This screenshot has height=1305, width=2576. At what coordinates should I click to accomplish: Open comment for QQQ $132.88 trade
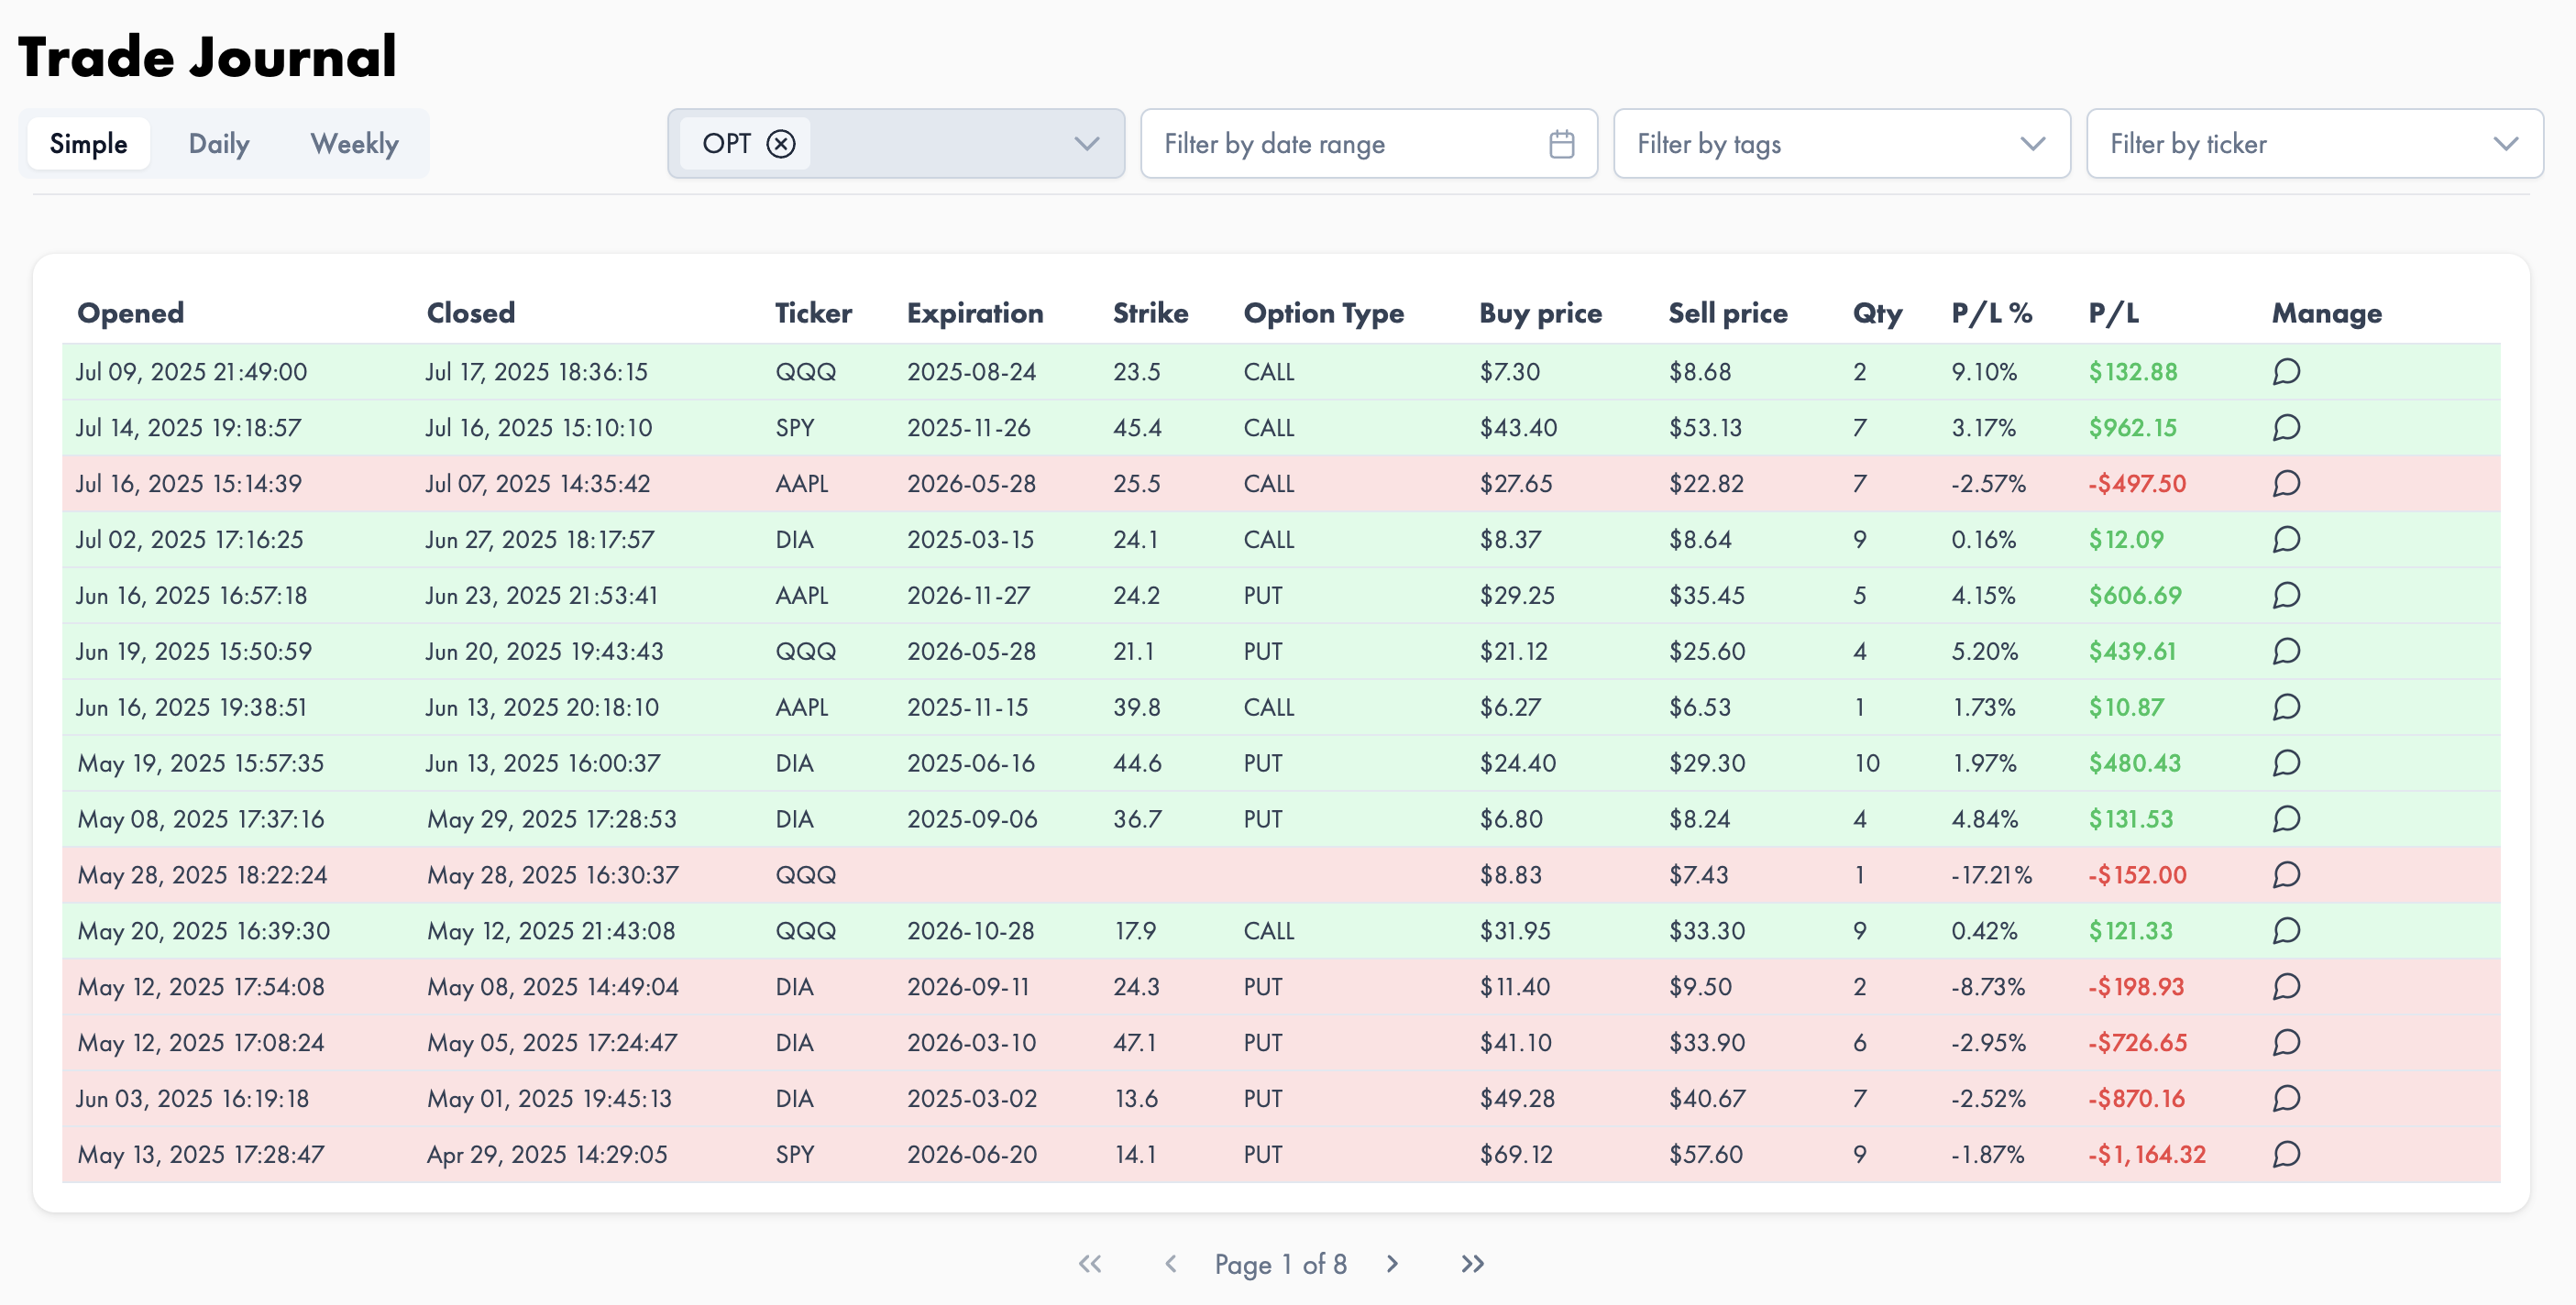[x=2286, y=372]
